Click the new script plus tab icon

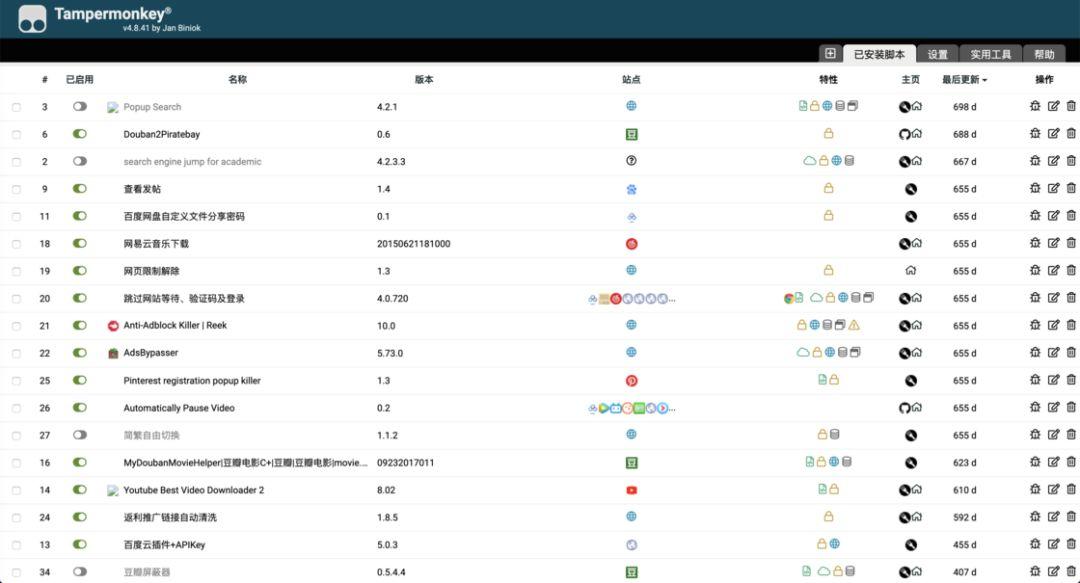click(x=830, y=54)
